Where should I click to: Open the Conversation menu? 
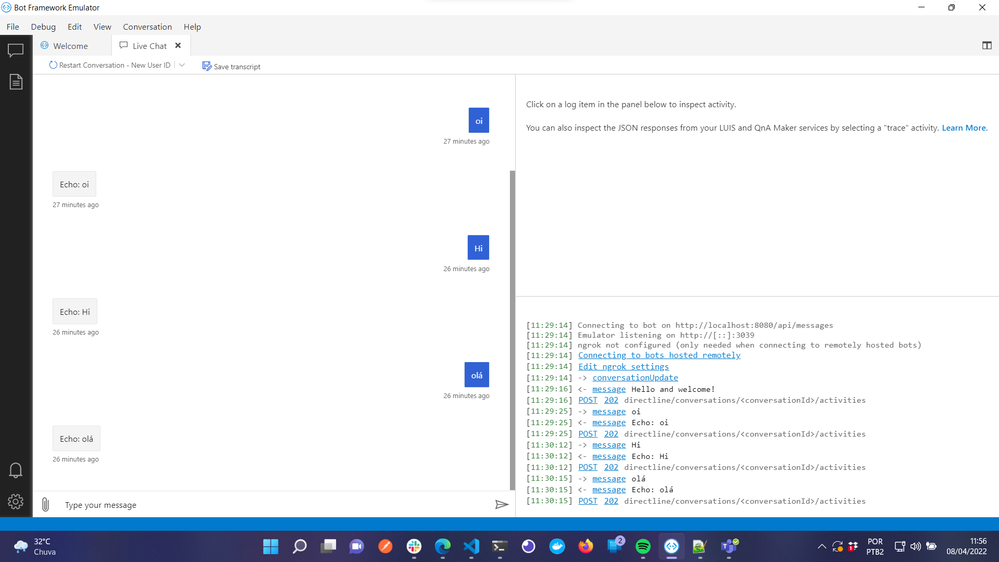147,27
